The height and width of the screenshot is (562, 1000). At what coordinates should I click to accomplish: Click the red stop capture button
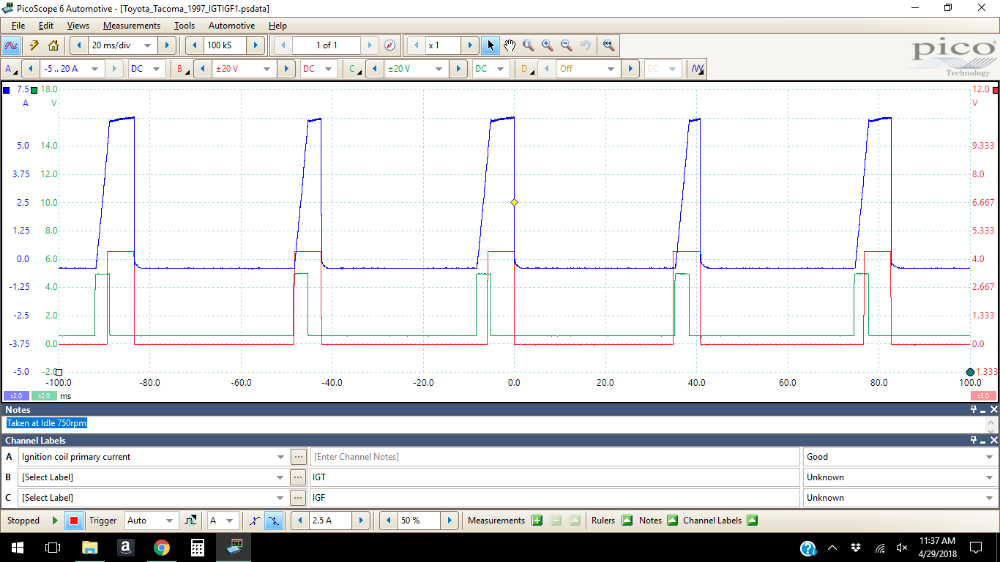pos(73,521)
